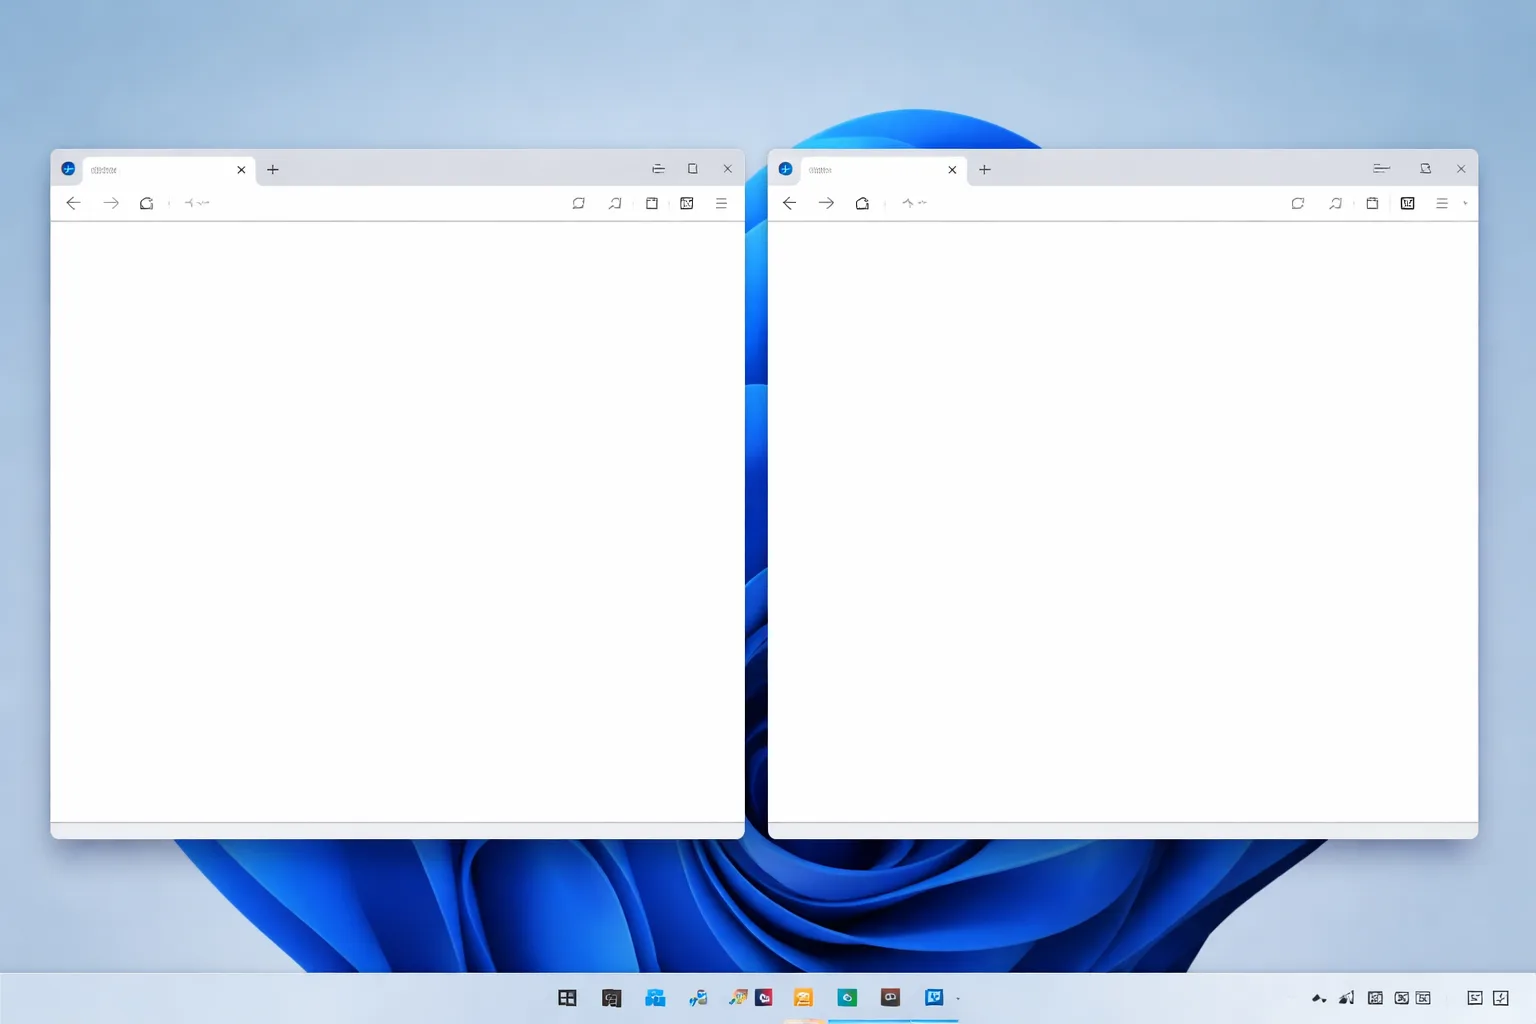1536x1024 pixels.
Task: Click the bookmark-flag toolbar icon in the left window
Action: pyautogui.click(x=615, y=203)
